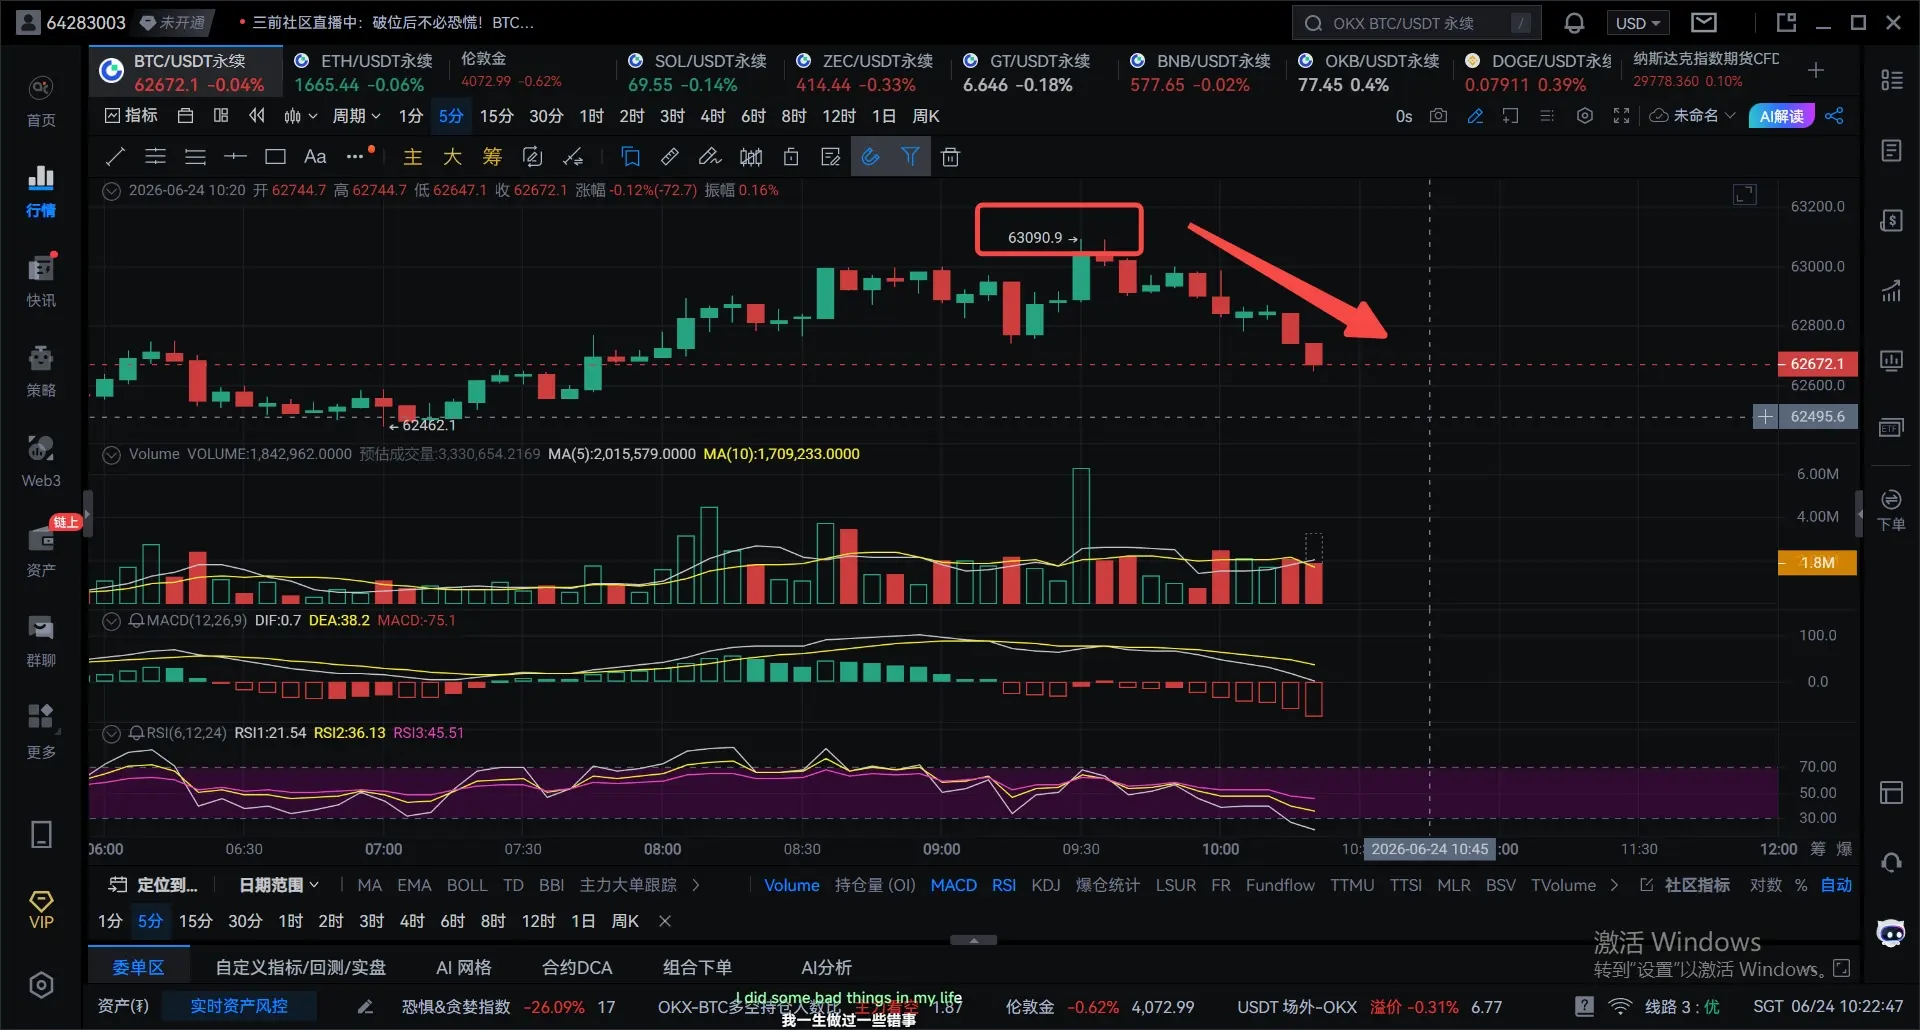Rewind chart with double-left arrow icon
1920x1030 pixels.
point(257,116)
